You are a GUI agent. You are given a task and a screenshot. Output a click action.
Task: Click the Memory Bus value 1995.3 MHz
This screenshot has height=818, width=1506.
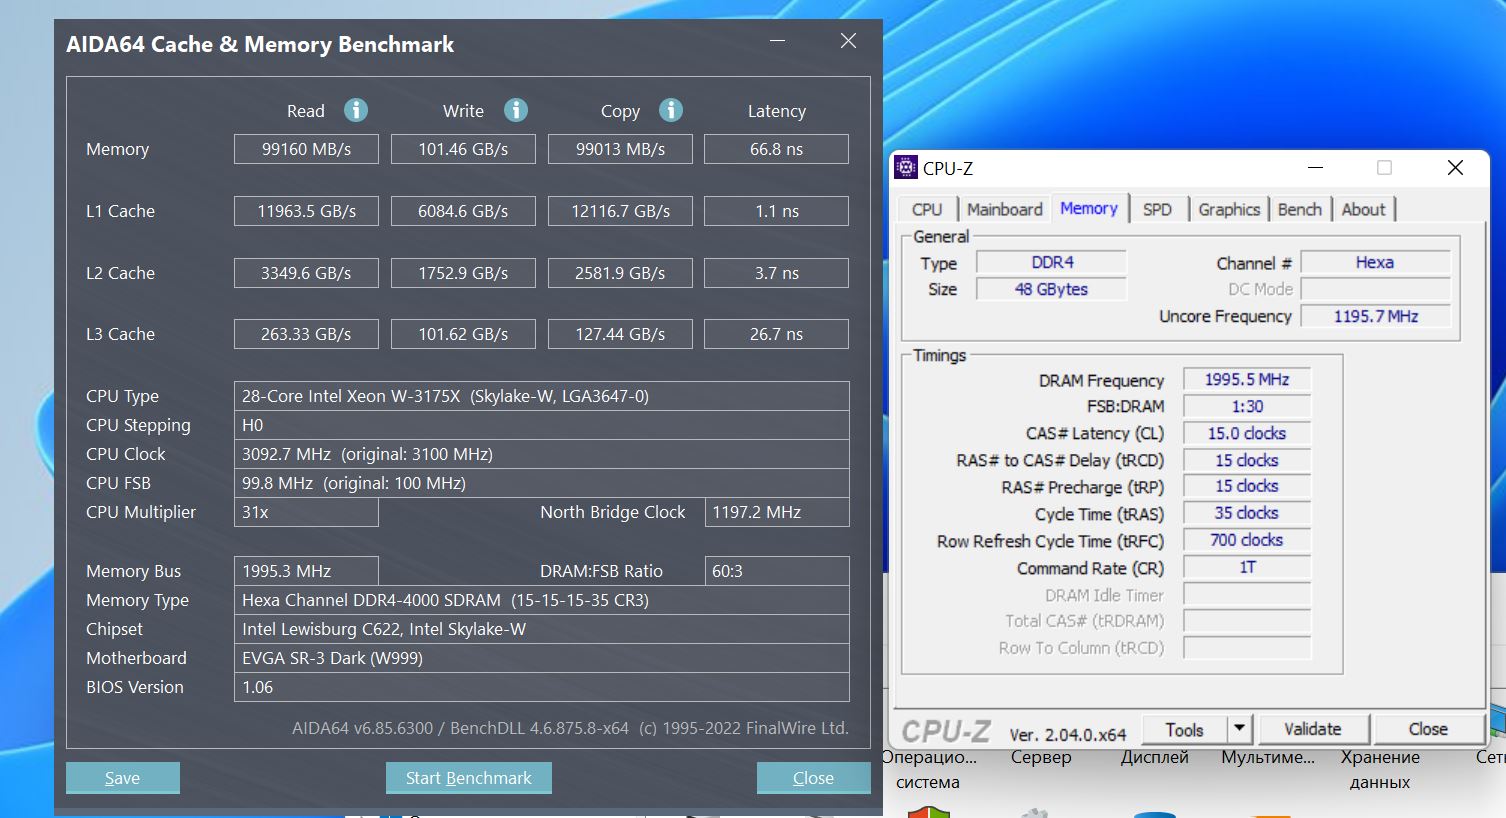(306, 571)
